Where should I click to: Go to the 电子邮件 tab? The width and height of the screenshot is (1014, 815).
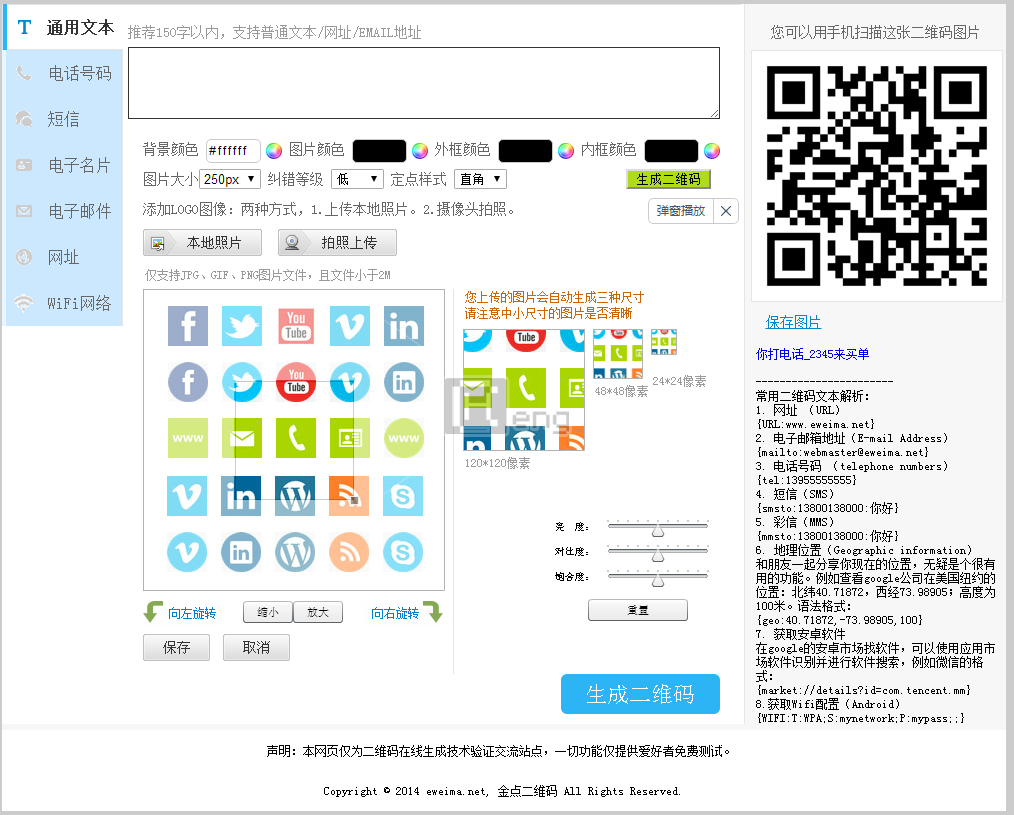pos(64,211)
